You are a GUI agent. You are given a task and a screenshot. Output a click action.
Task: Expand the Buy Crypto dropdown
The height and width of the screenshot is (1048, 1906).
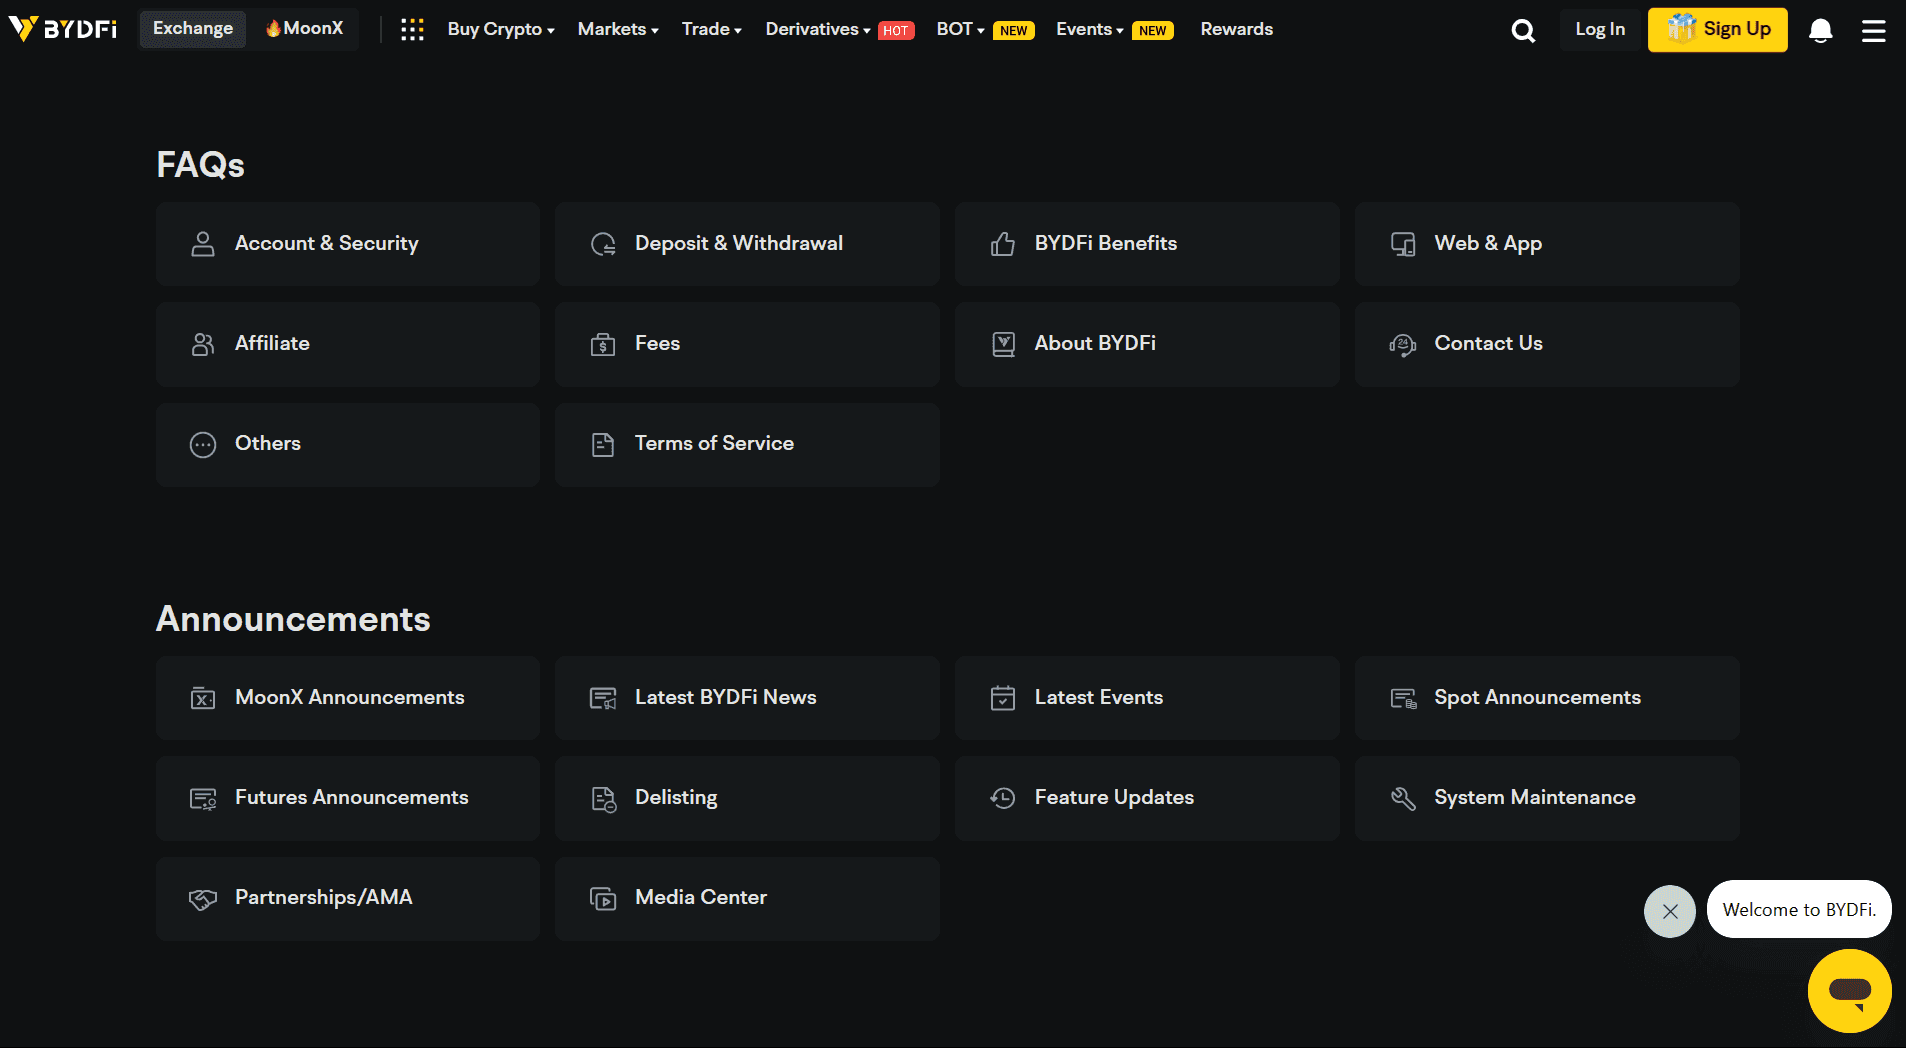pyautogui.click(x=501, y=29)
